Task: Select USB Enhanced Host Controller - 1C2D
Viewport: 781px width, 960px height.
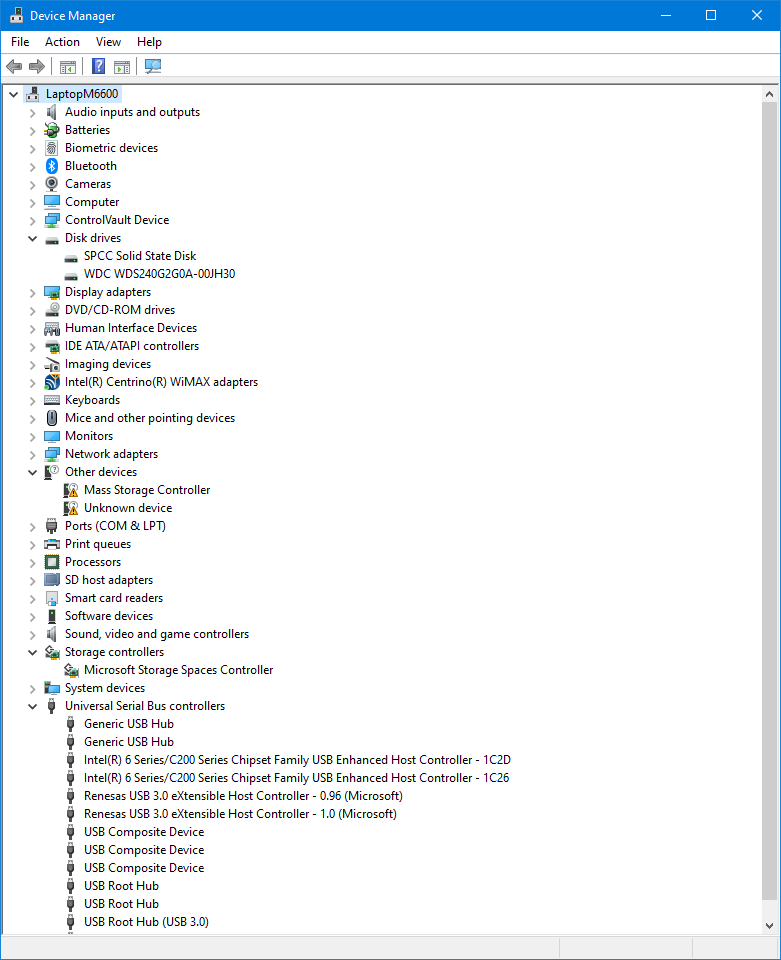Action: click(297, 760)
